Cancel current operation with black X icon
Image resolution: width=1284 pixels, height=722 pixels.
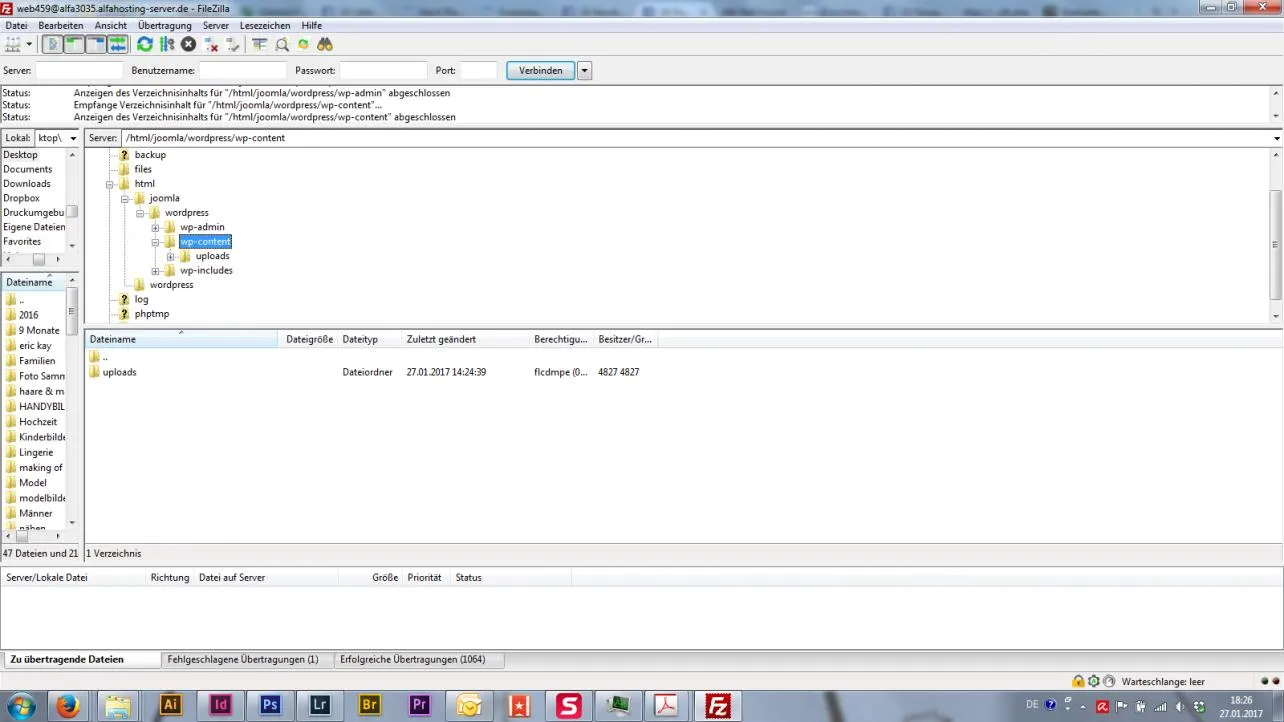tap(189, 44)
